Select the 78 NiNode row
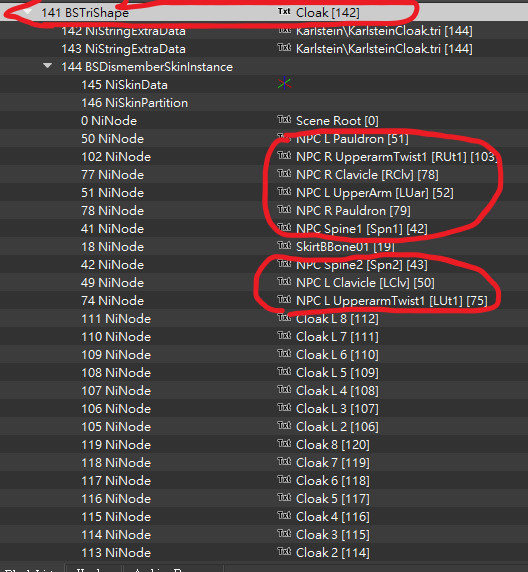The image size is (528, 572). pos(112,211)
